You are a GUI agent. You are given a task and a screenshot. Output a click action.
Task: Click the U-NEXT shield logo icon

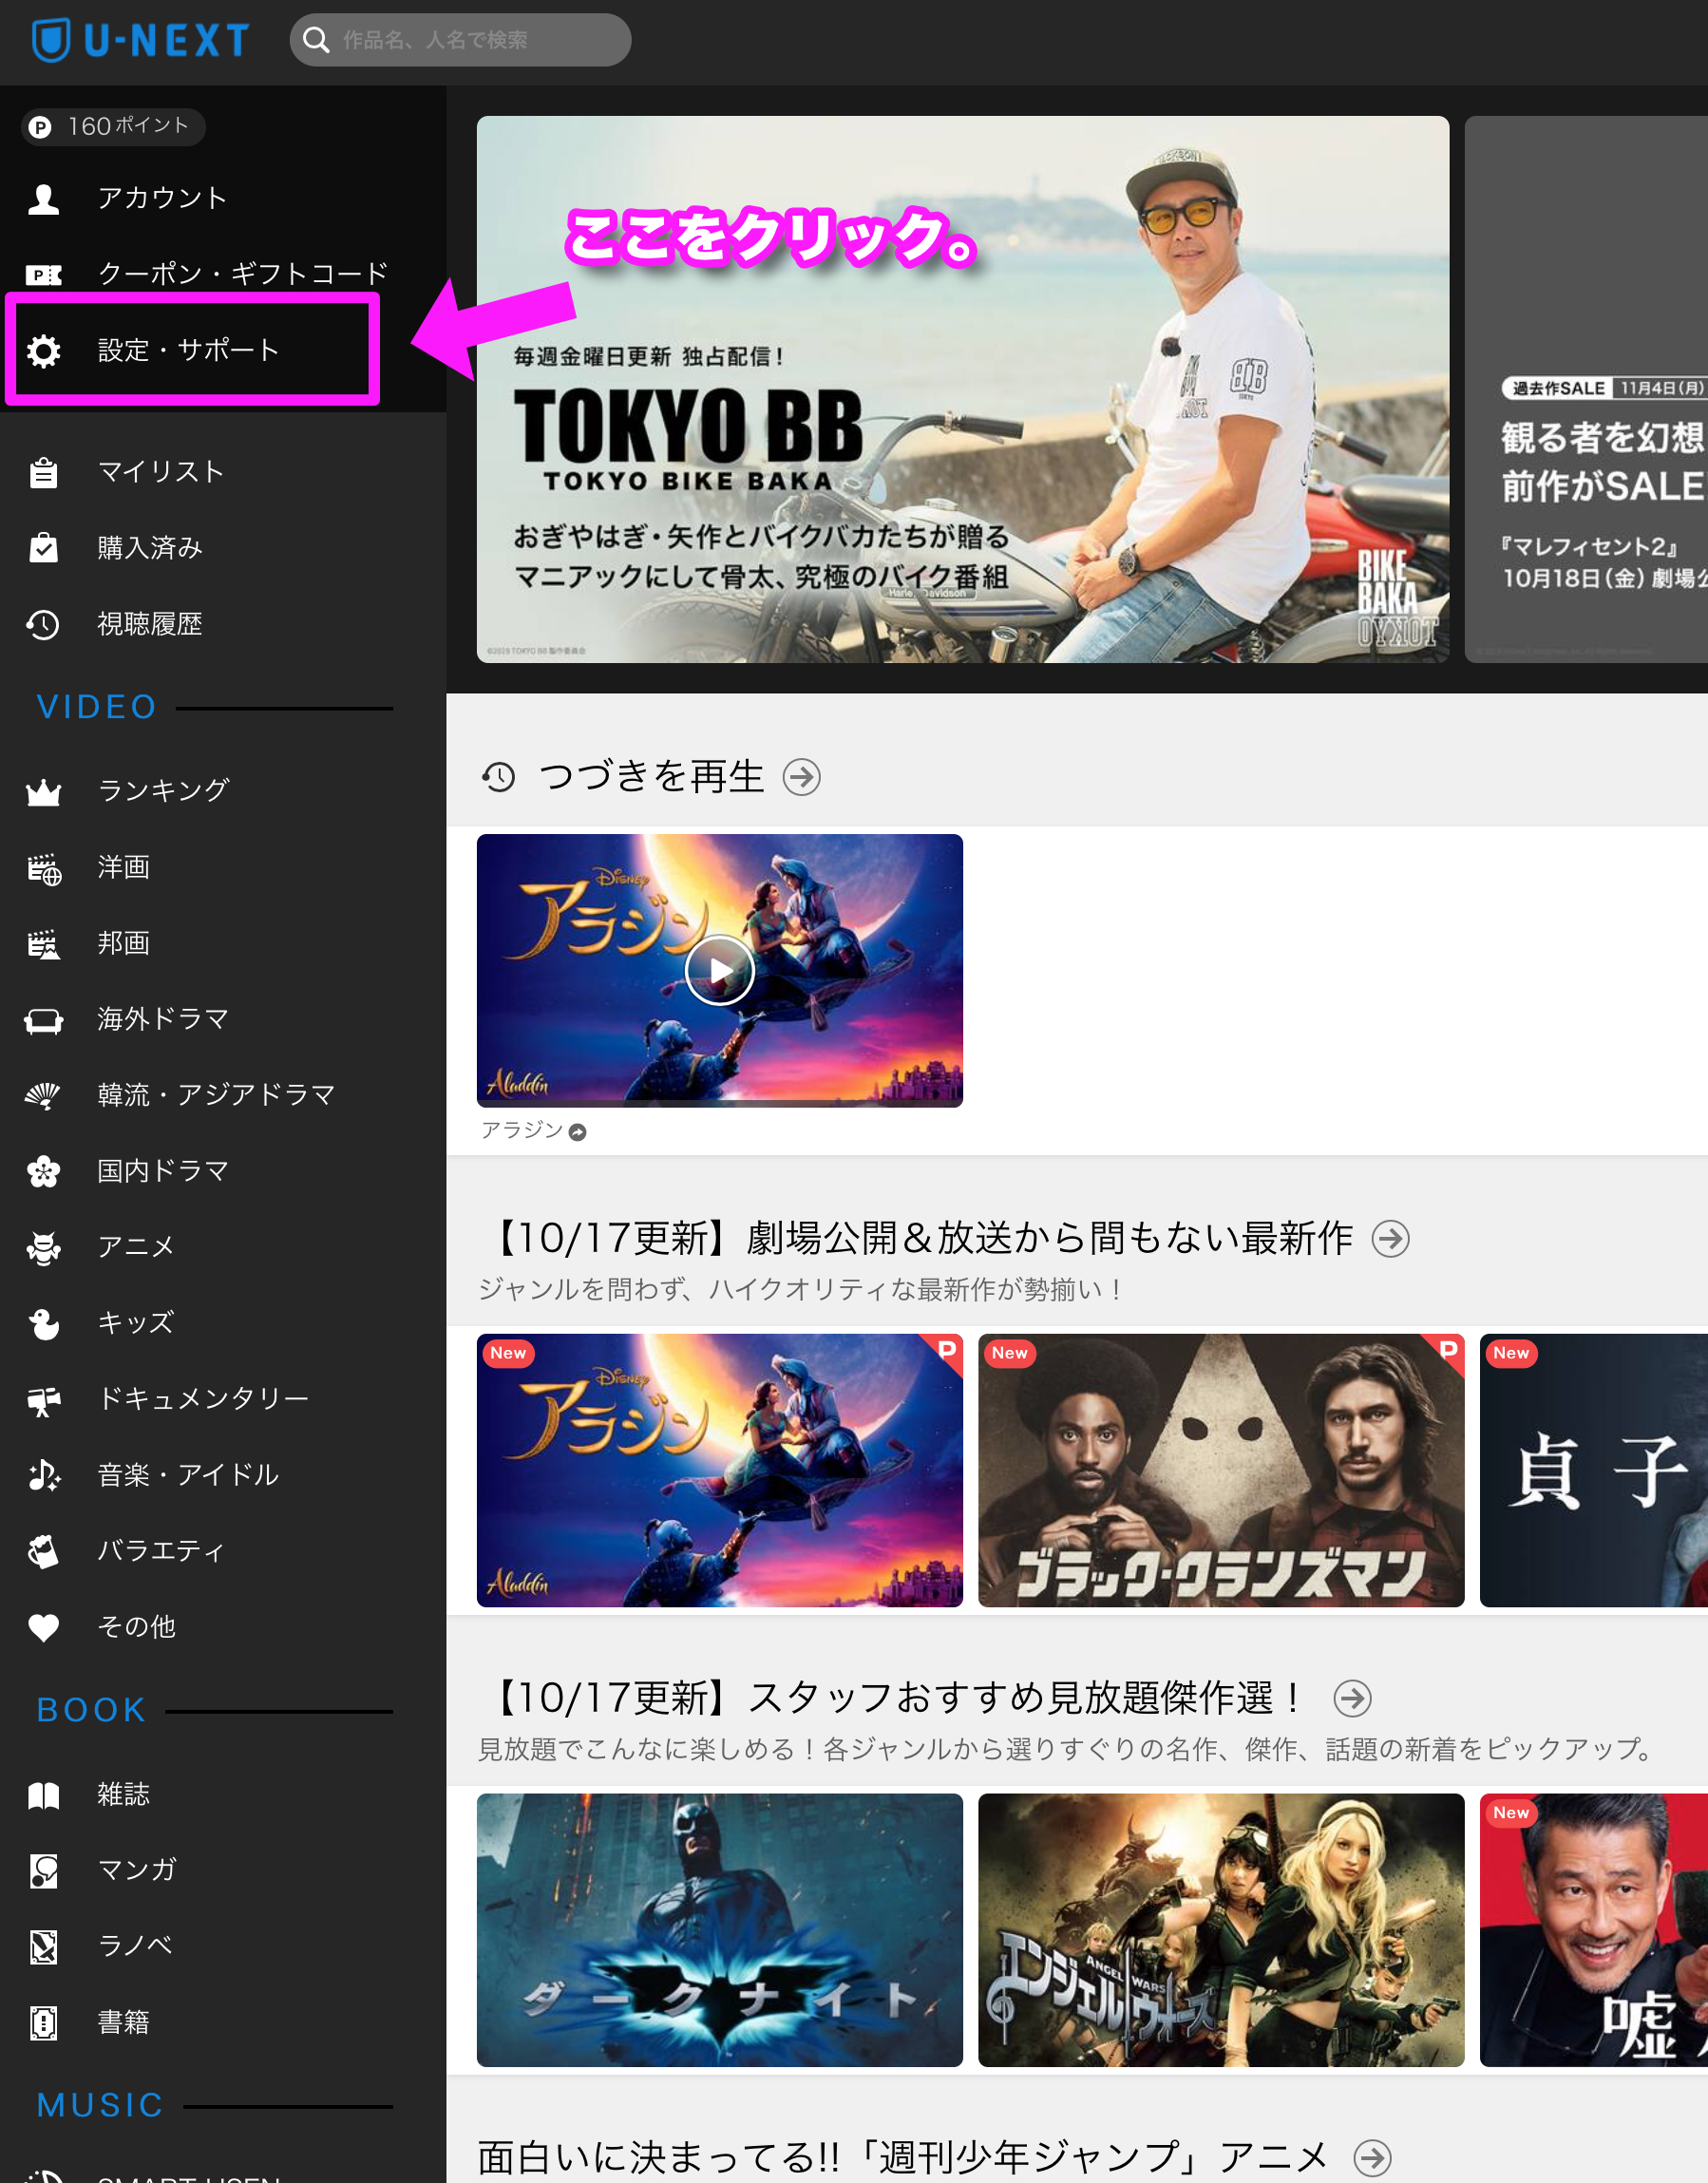click(x=51, y=40)
